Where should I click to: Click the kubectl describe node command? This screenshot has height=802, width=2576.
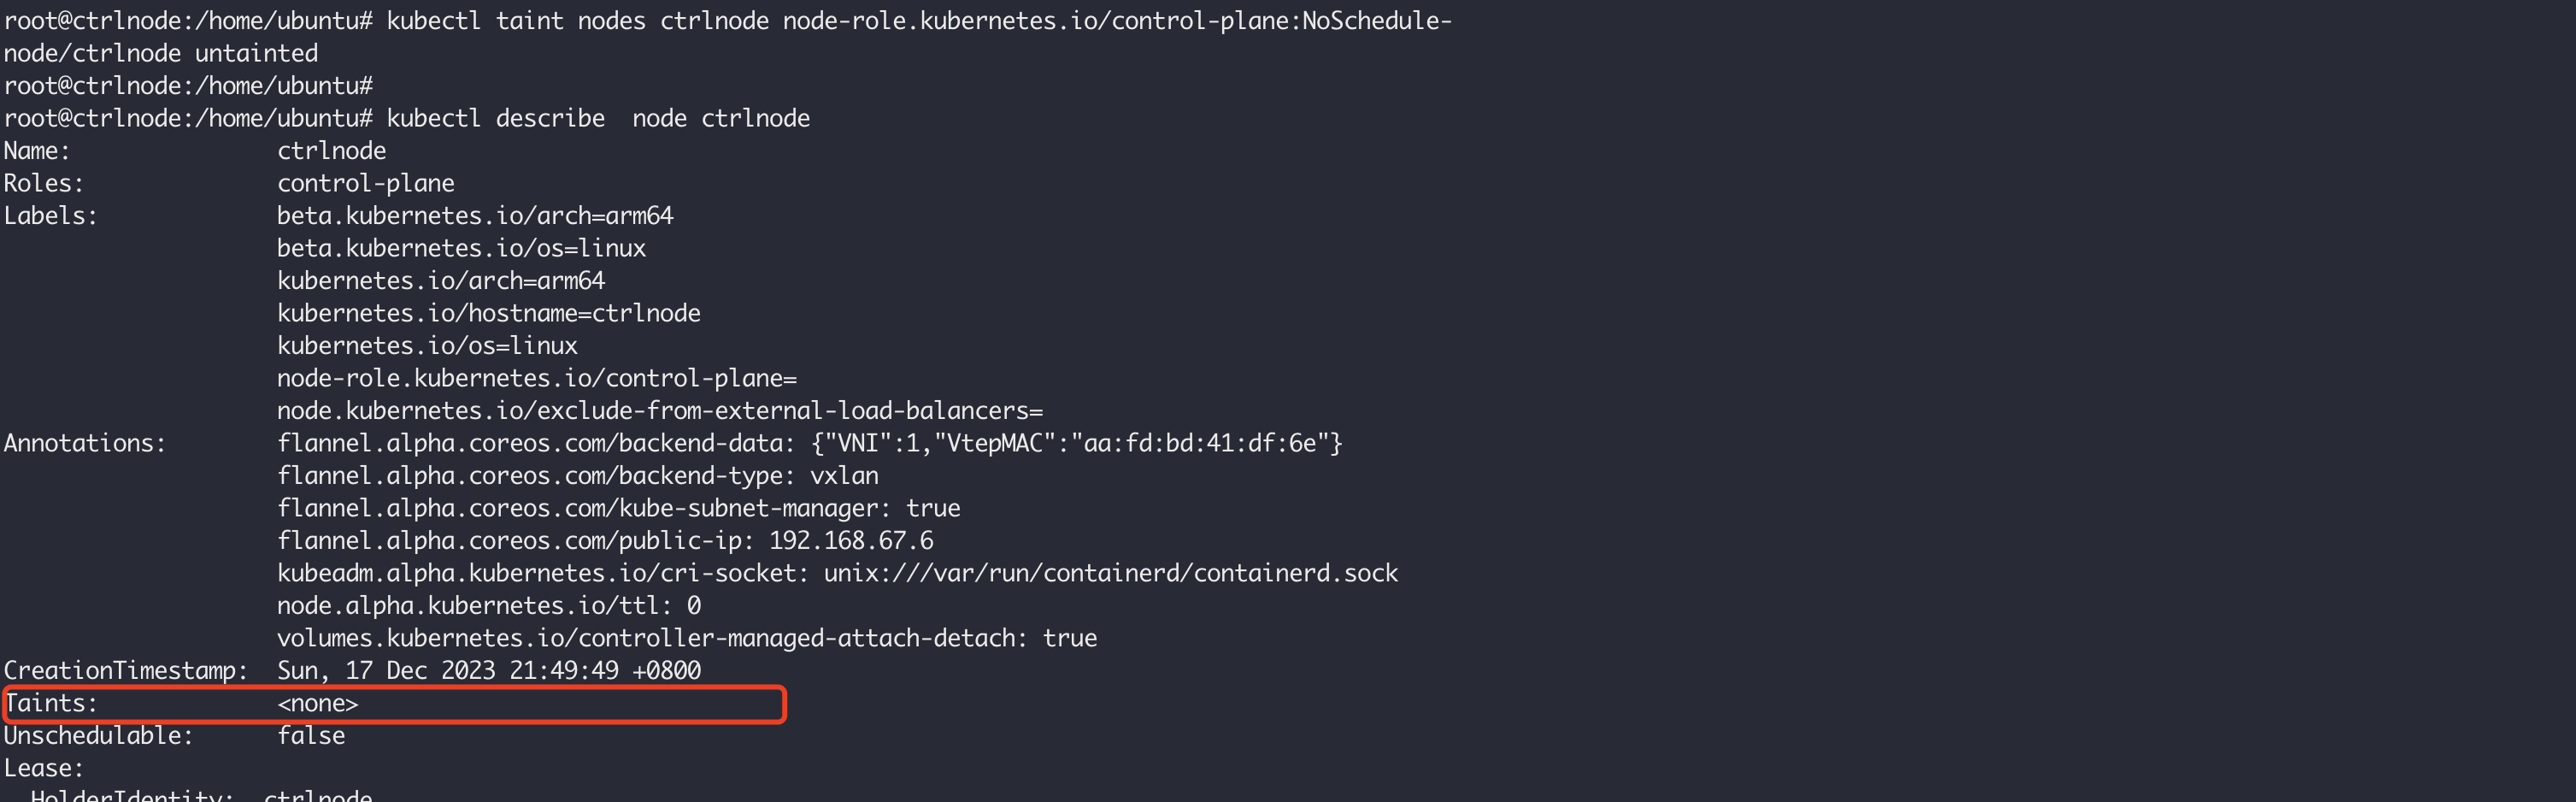click(x=597, y=119)
